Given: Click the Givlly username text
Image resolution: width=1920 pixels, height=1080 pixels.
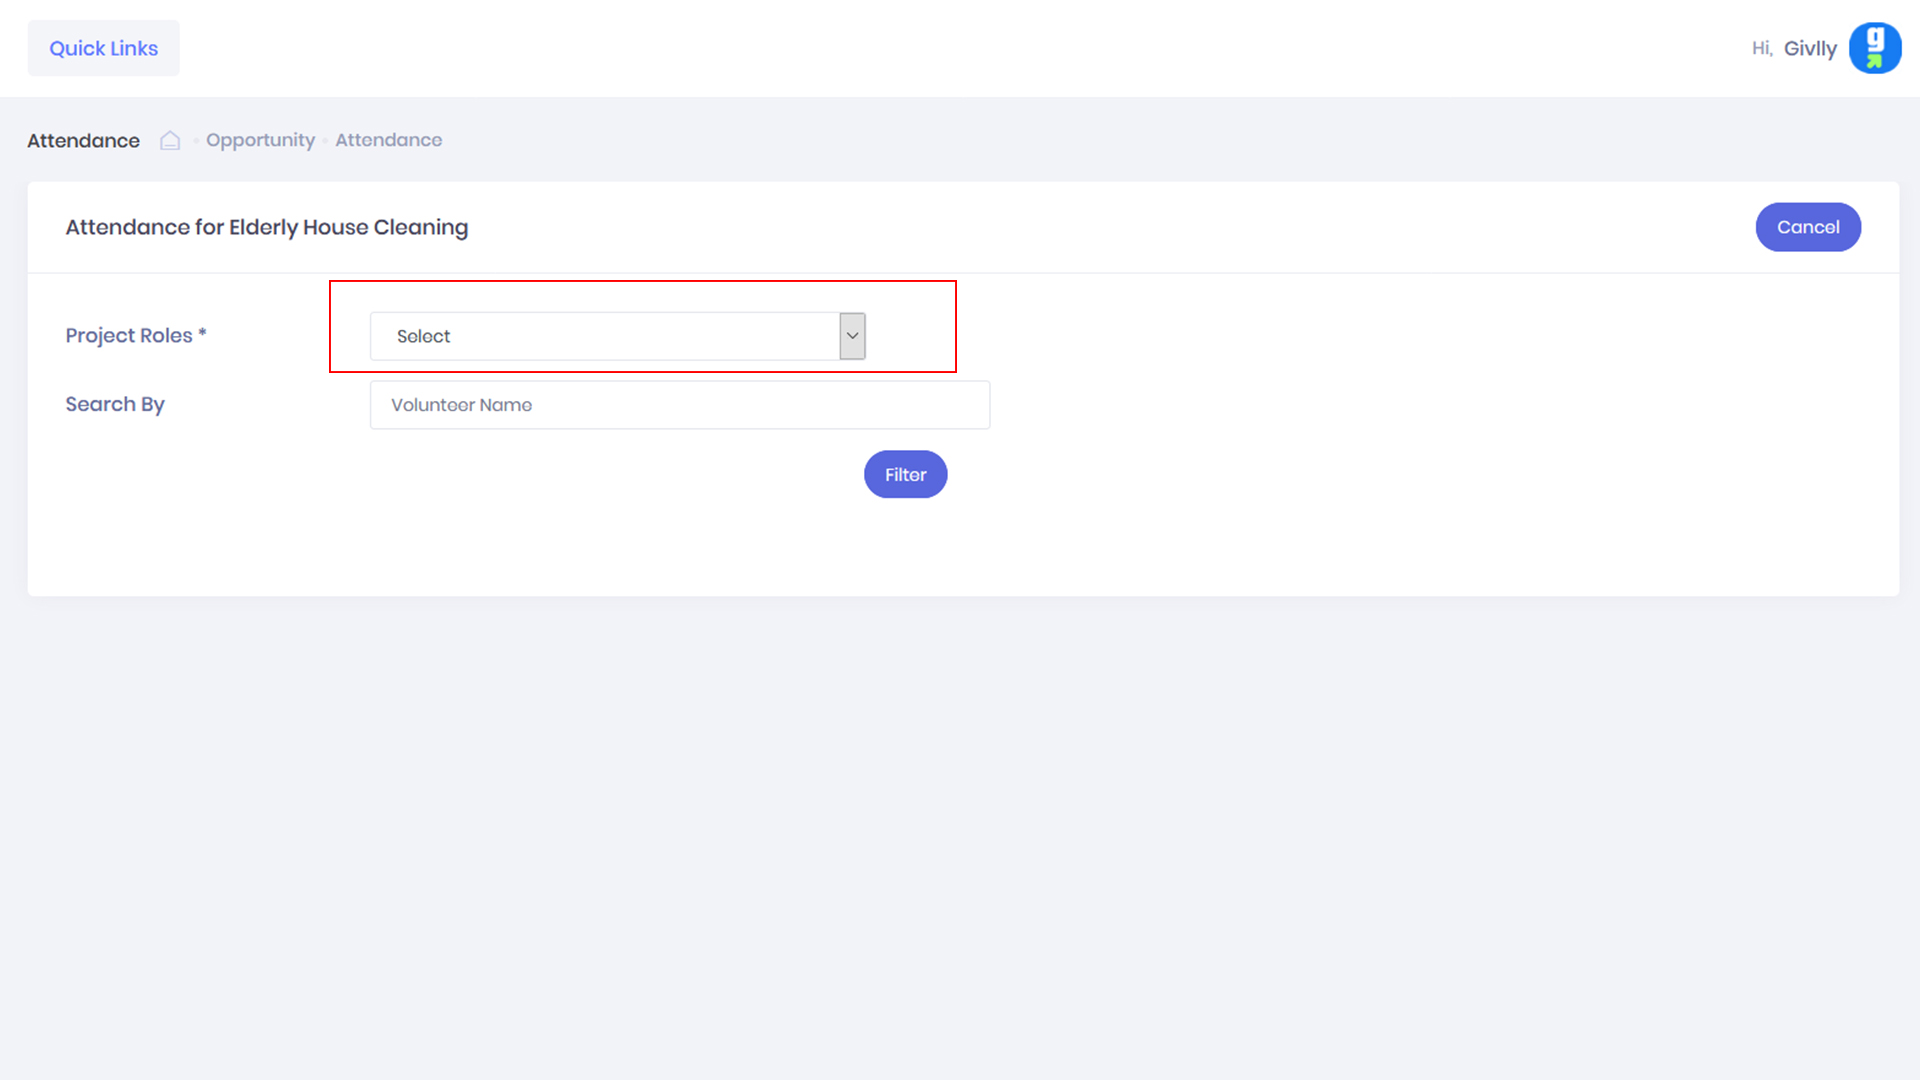Looking at the screenshot, I should click(x=1810, y=49).
